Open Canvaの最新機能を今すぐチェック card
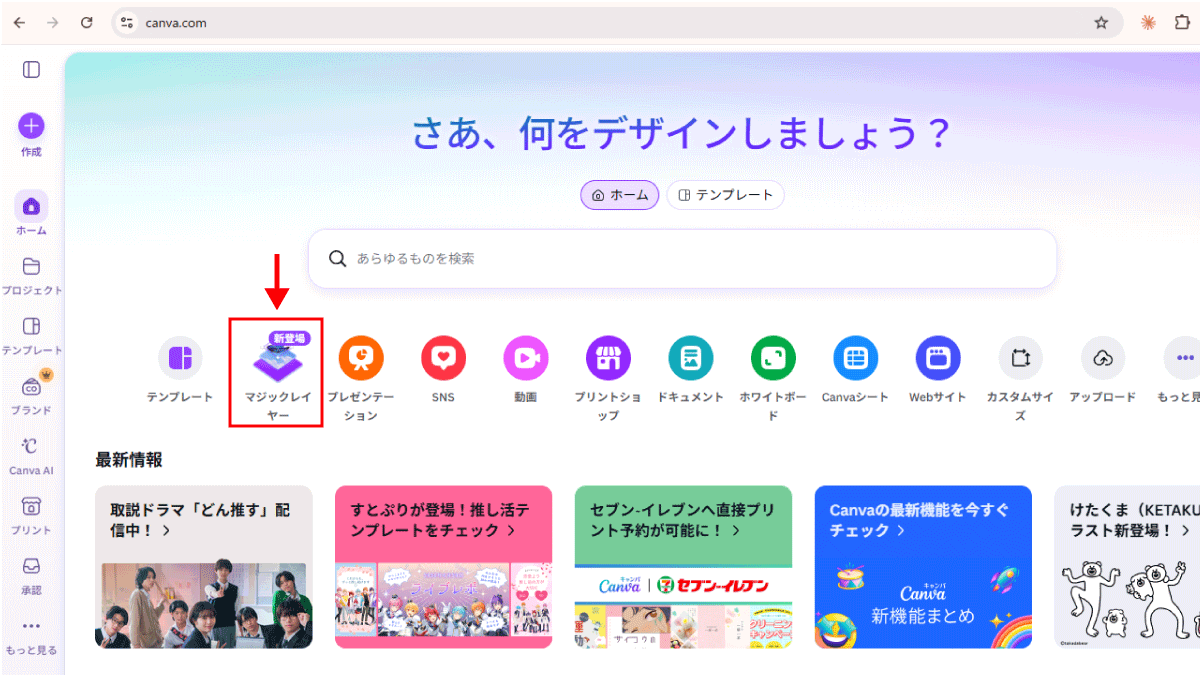Viewport: 1200px width, 675px height. (923, 567)
